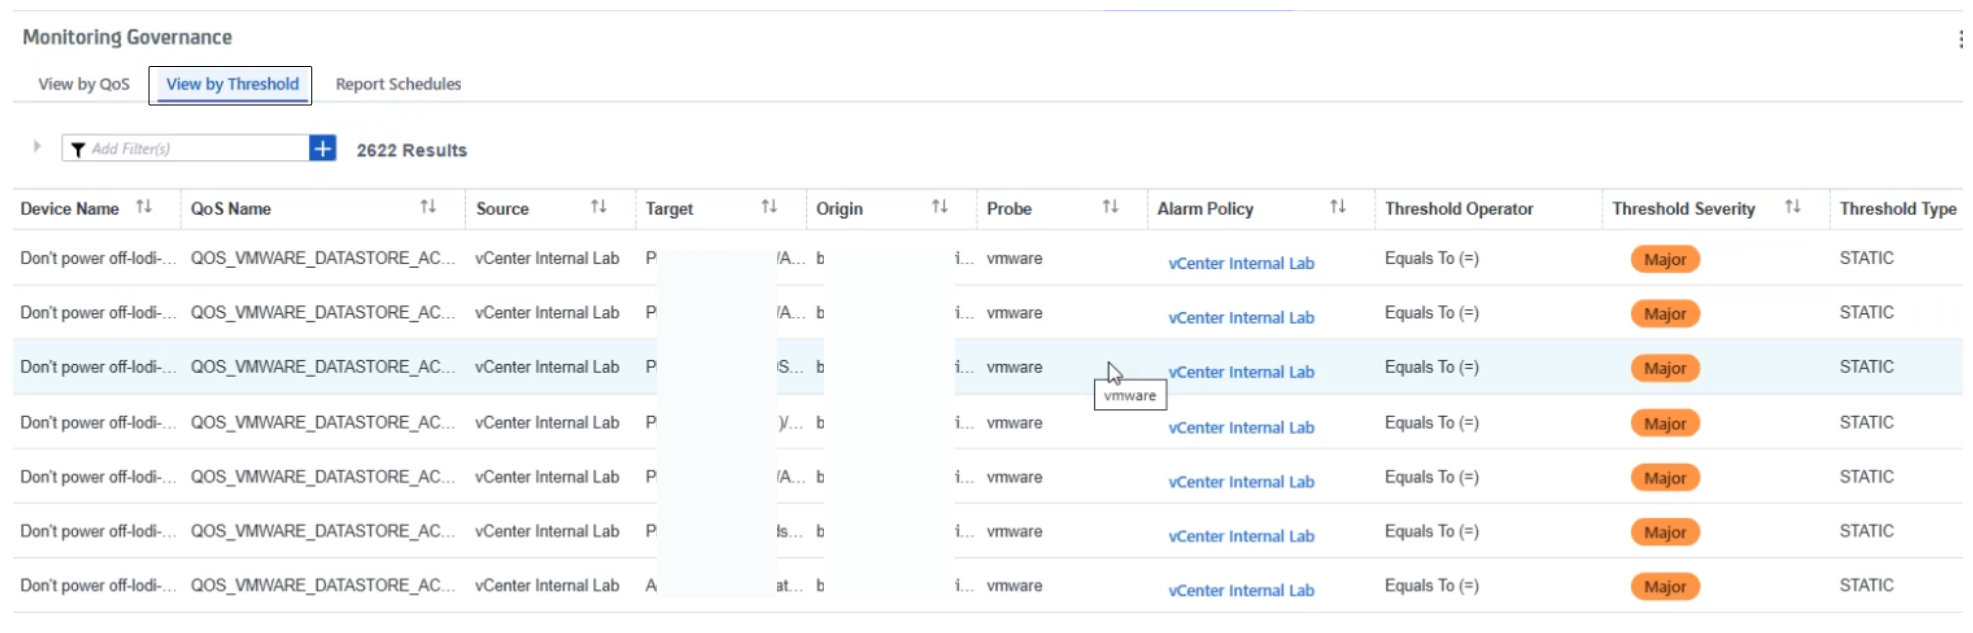Sort by Alarm Policy column arrows

click(1337, 207)
